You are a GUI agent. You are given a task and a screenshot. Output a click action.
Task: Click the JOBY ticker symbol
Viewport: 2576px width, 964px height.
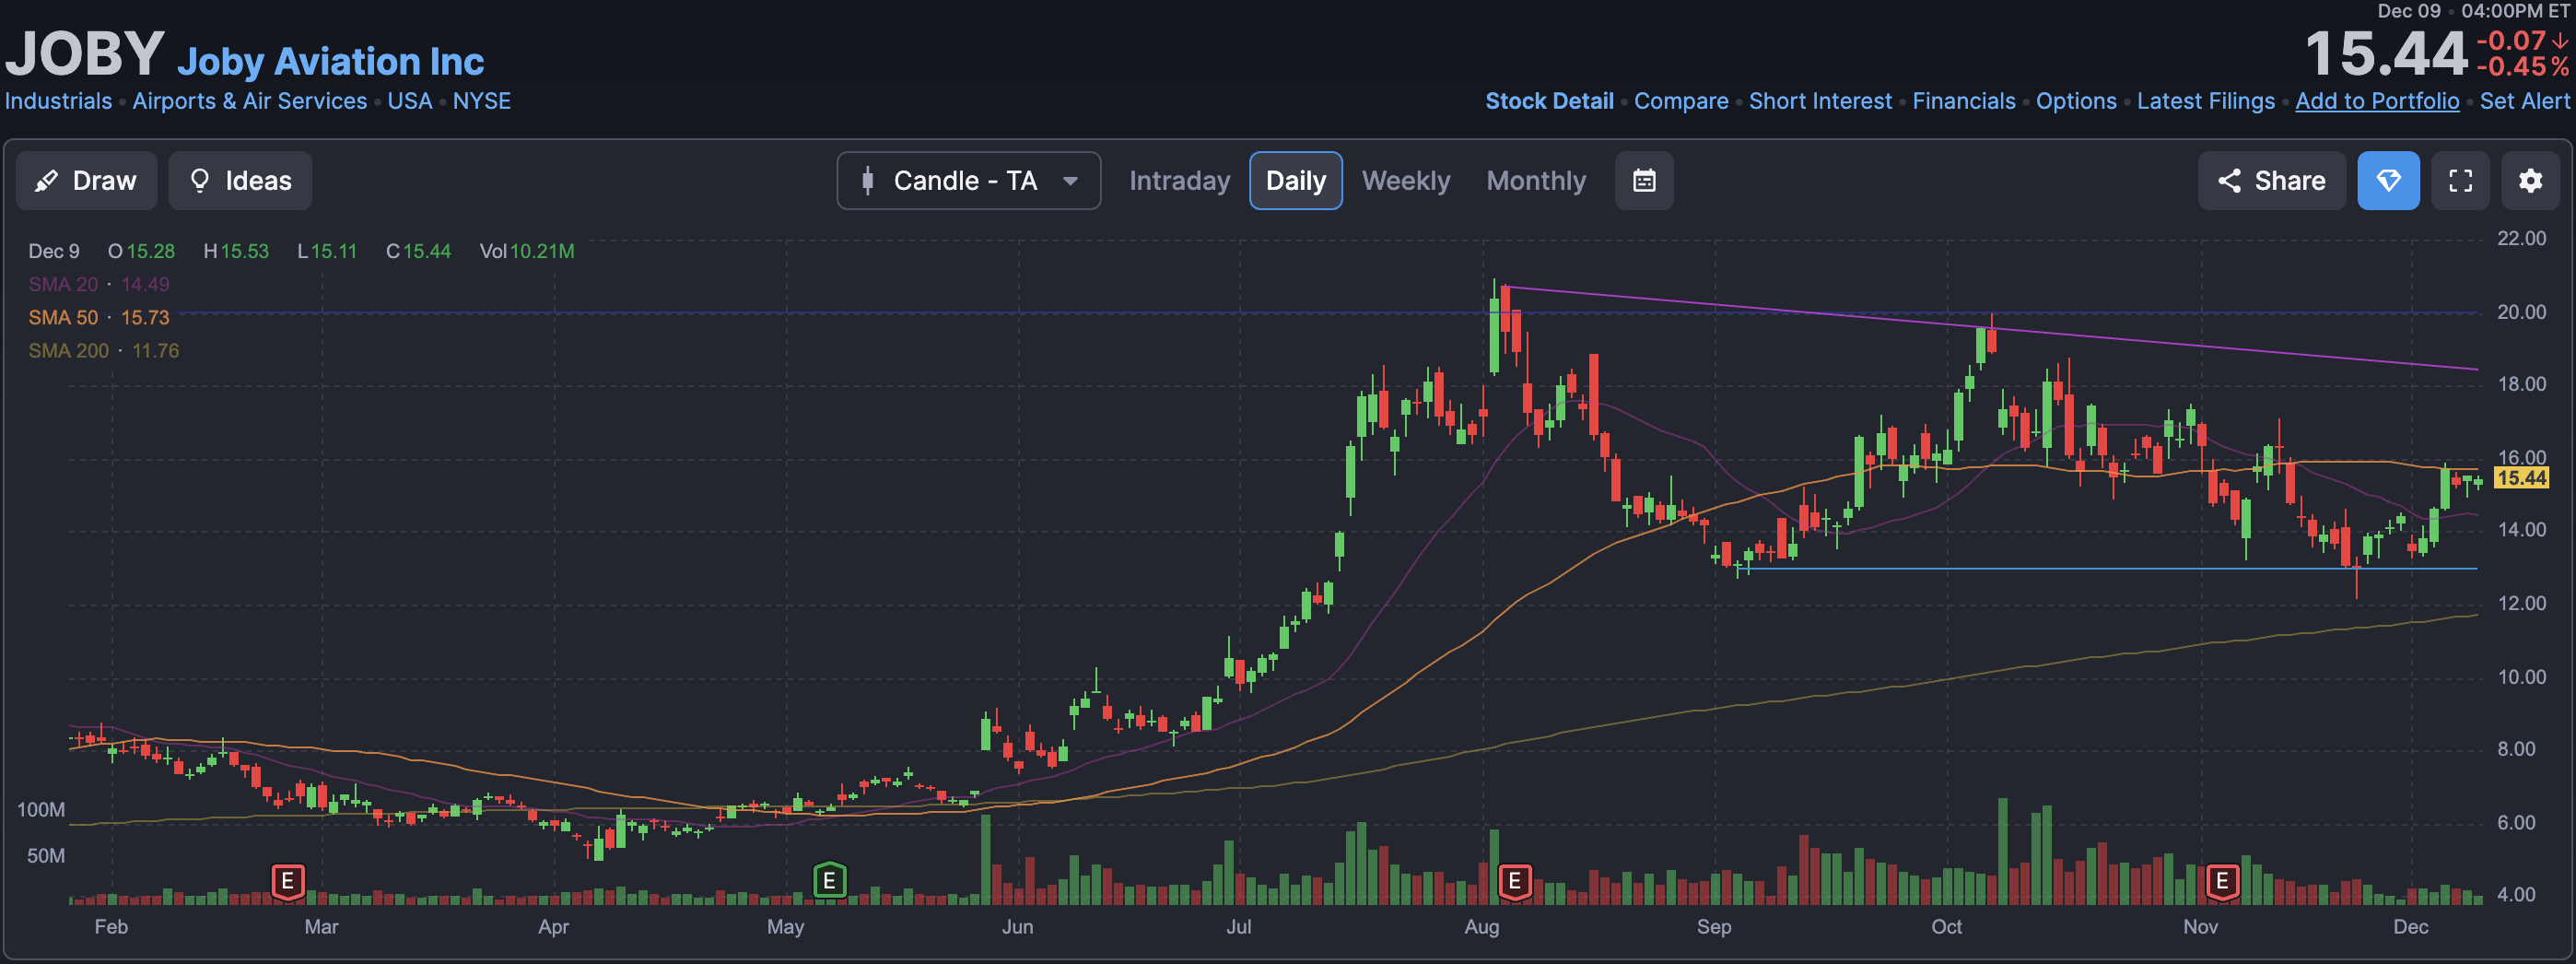point(85,53)
